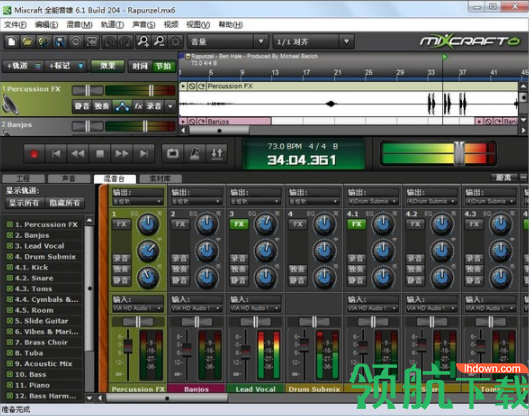Toggle the metronome icon
This screenshot has height=416, width=529.
pyautogui.click(x=195, y=154)
